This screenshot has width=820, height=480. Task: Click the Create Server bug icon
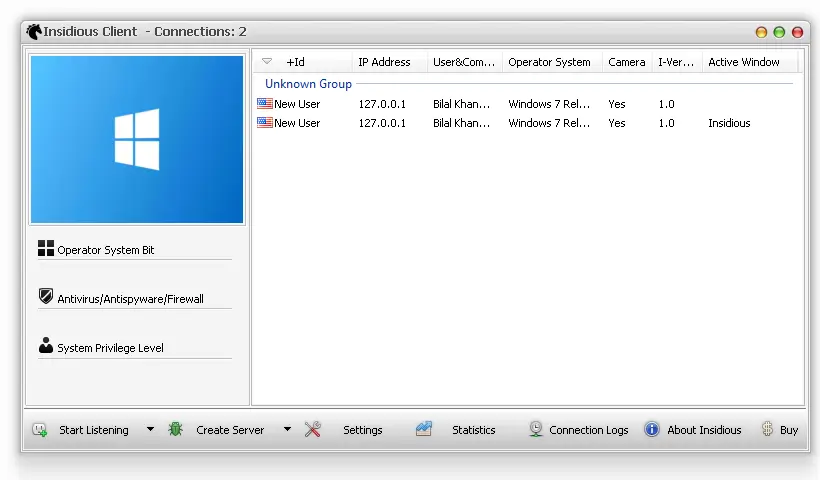(x=176, y=430)
